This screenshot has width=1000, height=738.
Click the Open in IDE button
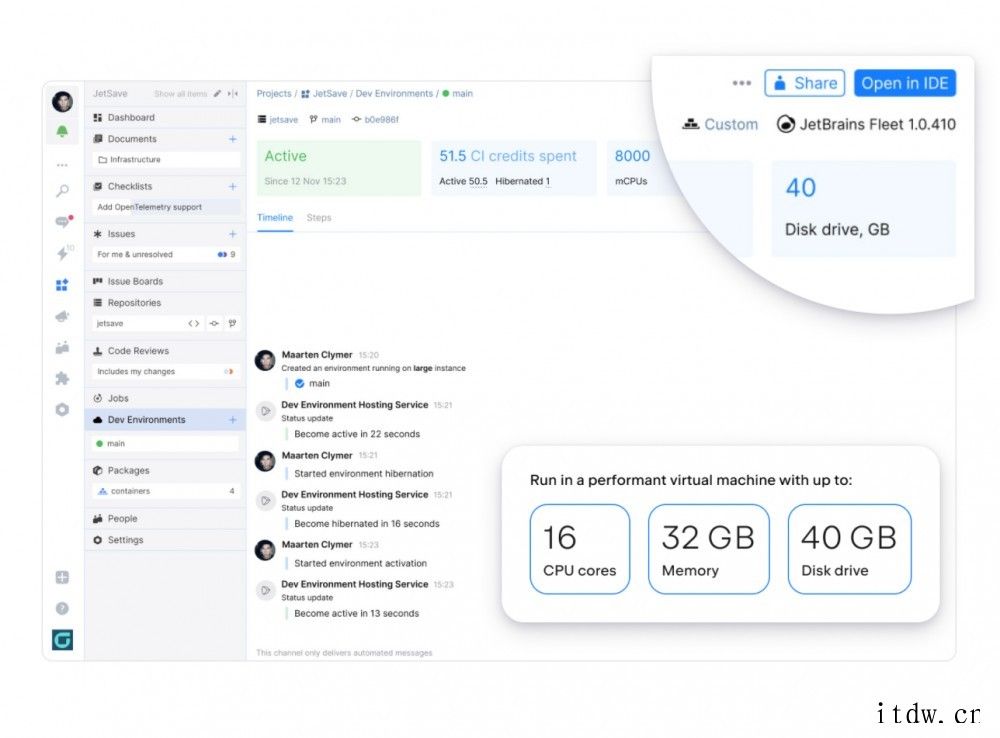point(905,84)
